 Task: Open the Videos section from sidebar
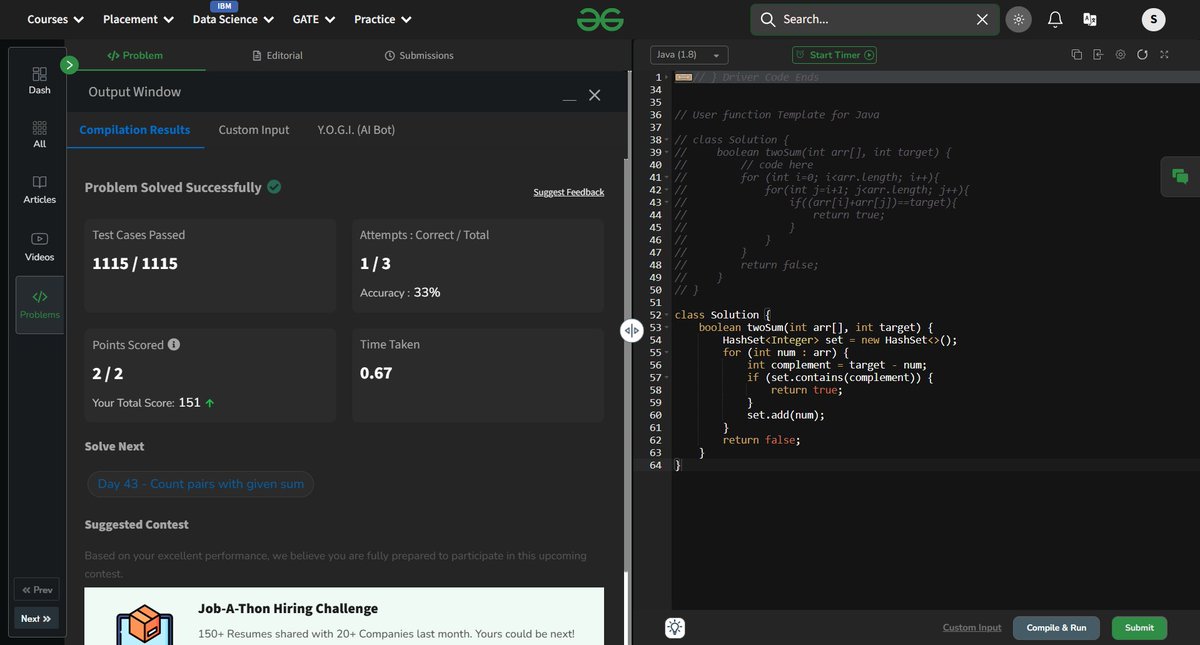tap(39, 243)
